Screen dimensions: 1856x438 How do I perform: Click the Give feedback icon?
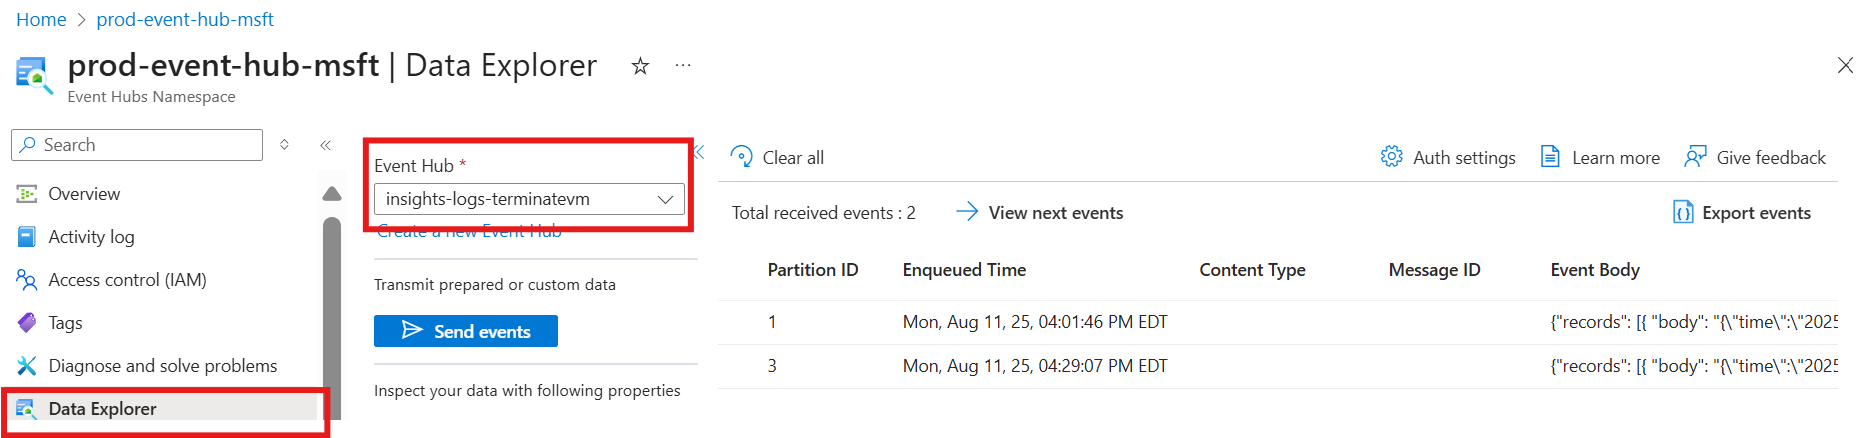point(1695,157)
